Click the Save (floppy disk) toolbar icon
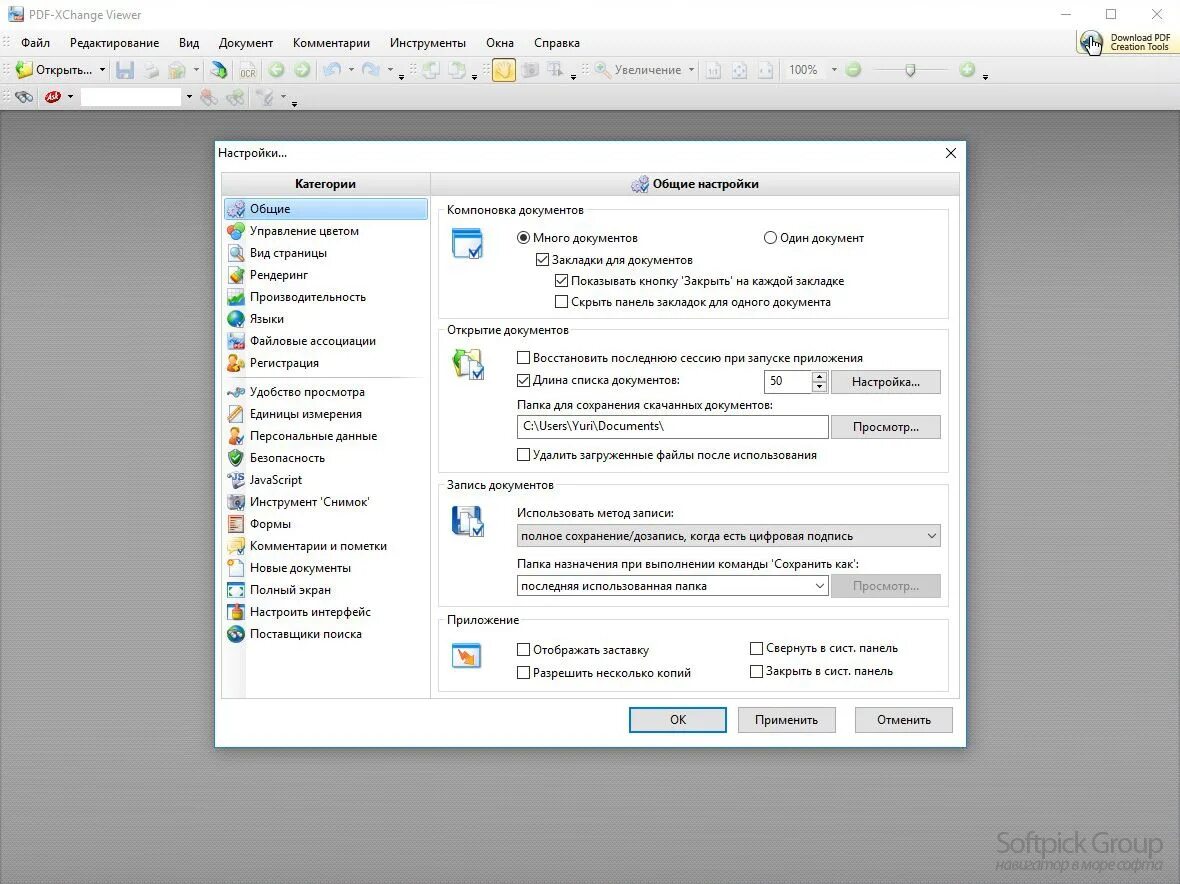 (125, 70)
